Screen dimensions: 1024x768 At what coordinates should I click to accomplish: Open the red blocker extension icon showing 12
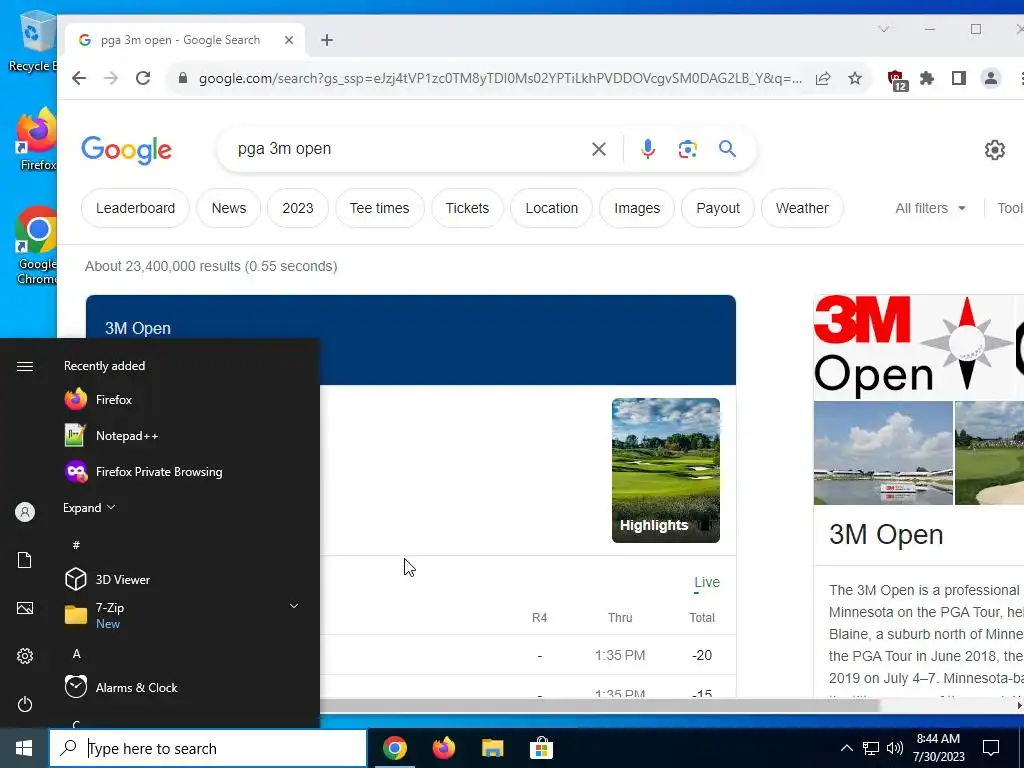(x=897, y=80)
